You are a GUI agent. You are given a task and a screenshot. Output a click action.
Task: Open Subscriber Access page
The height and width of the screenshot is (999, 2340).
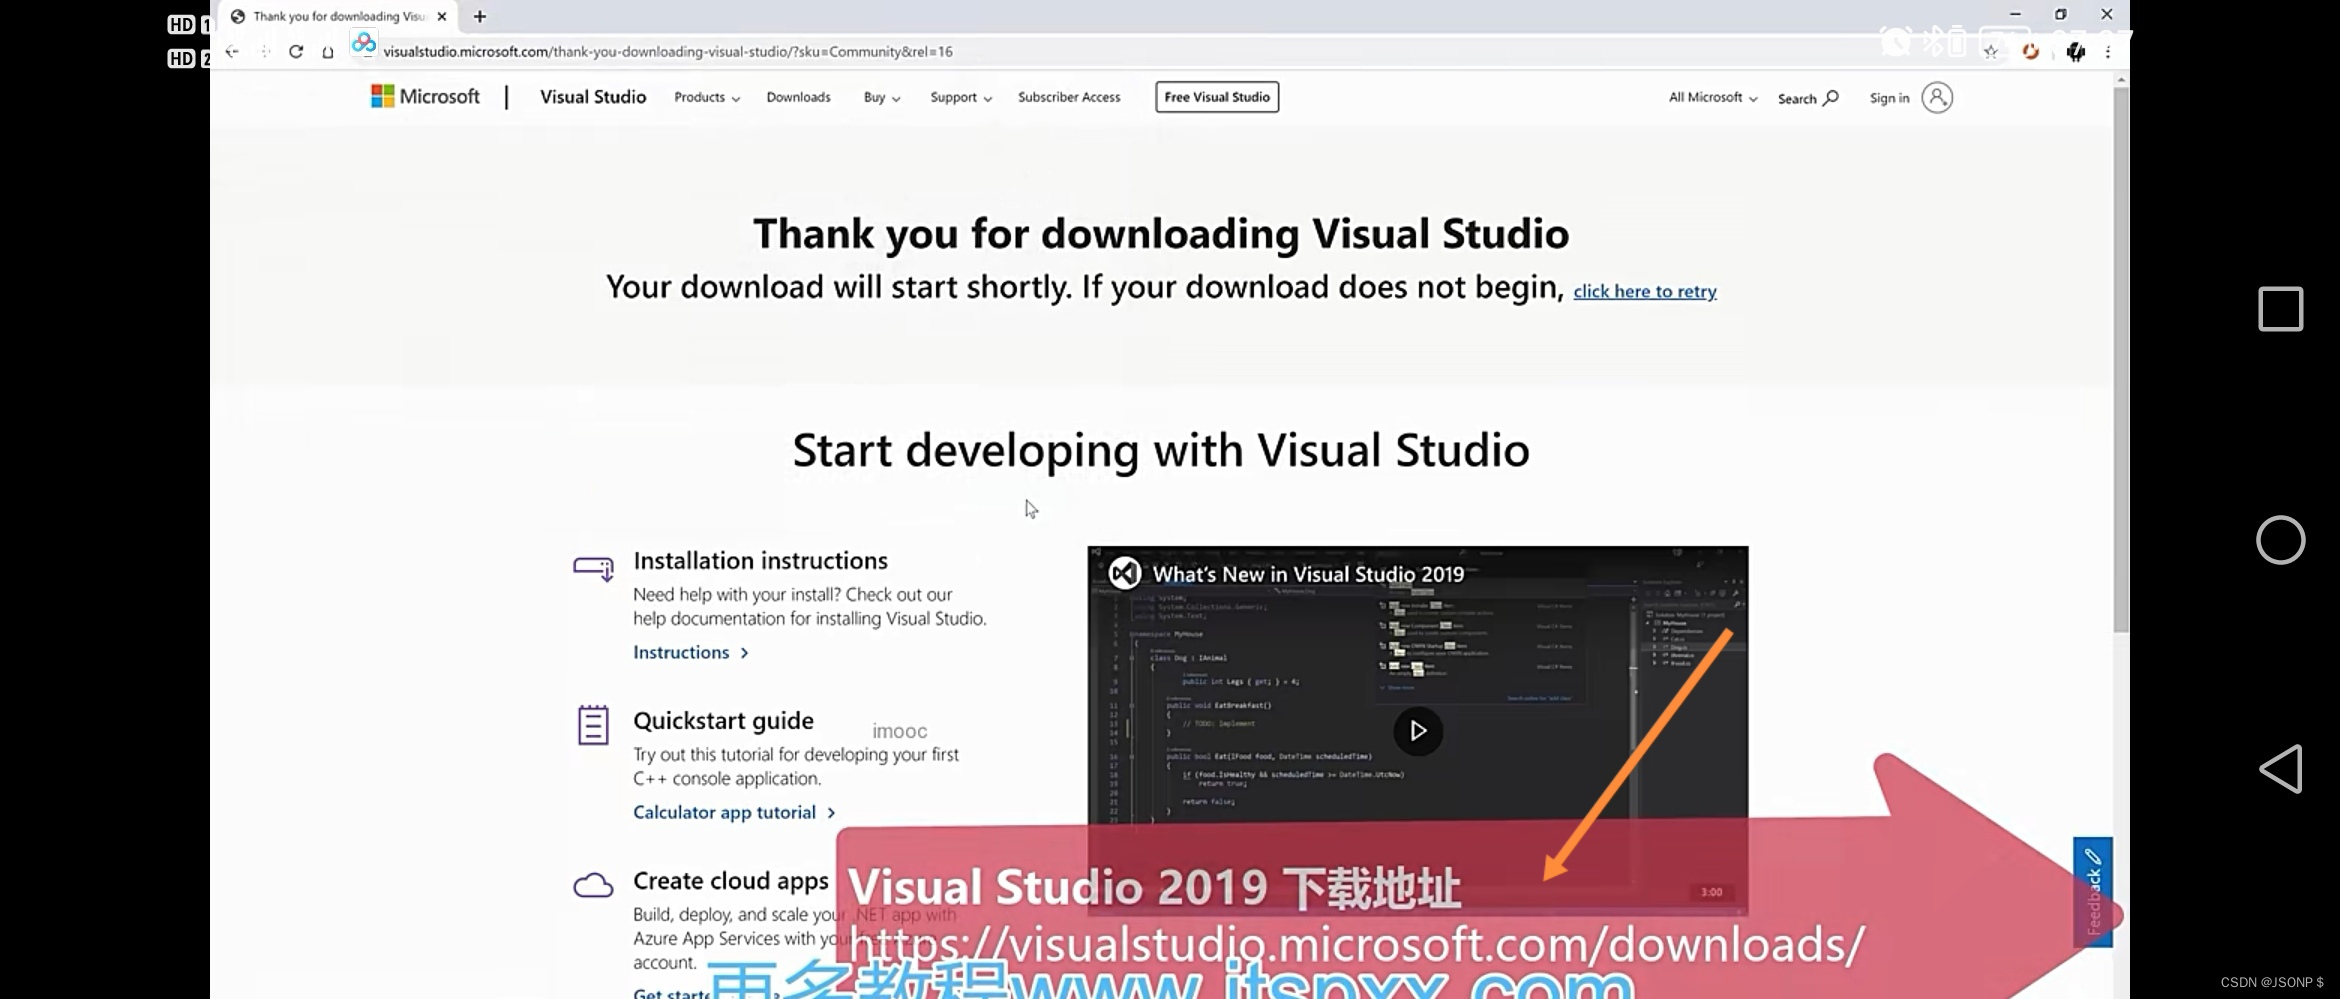coord(1069,97)
